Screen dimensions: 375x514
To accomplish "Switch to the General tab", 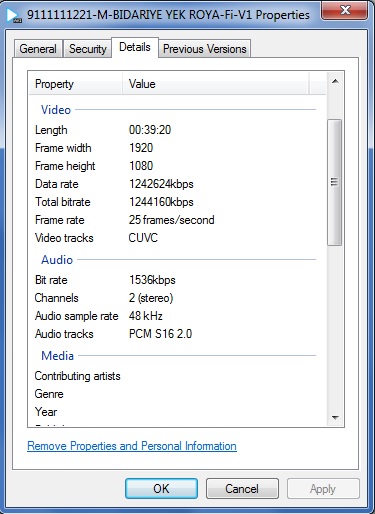I will [38, 49].
